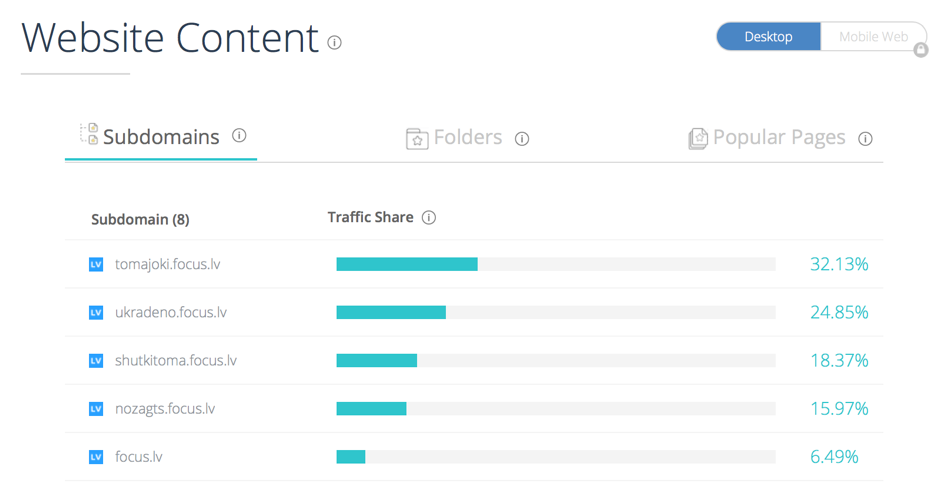Viewport: 940px width, 489px height.
Task: Open ukradeno.focus.lv subdomain link
Action: [170, 313]
